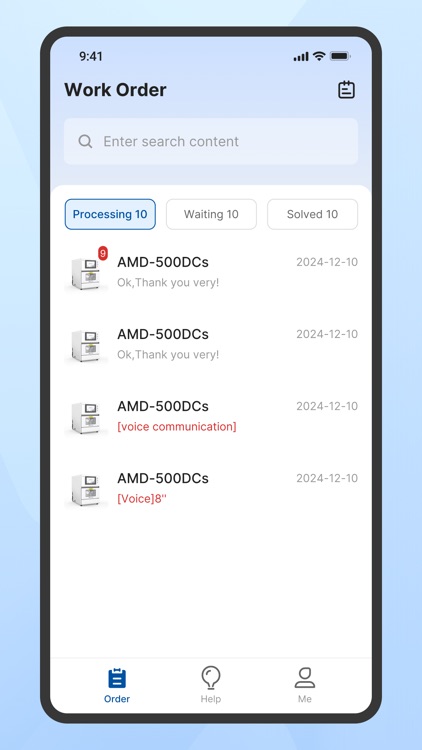Switch to the Solved 10 filter
The width and height of the screenshot is (422, 750).
[x=312, y=214]
